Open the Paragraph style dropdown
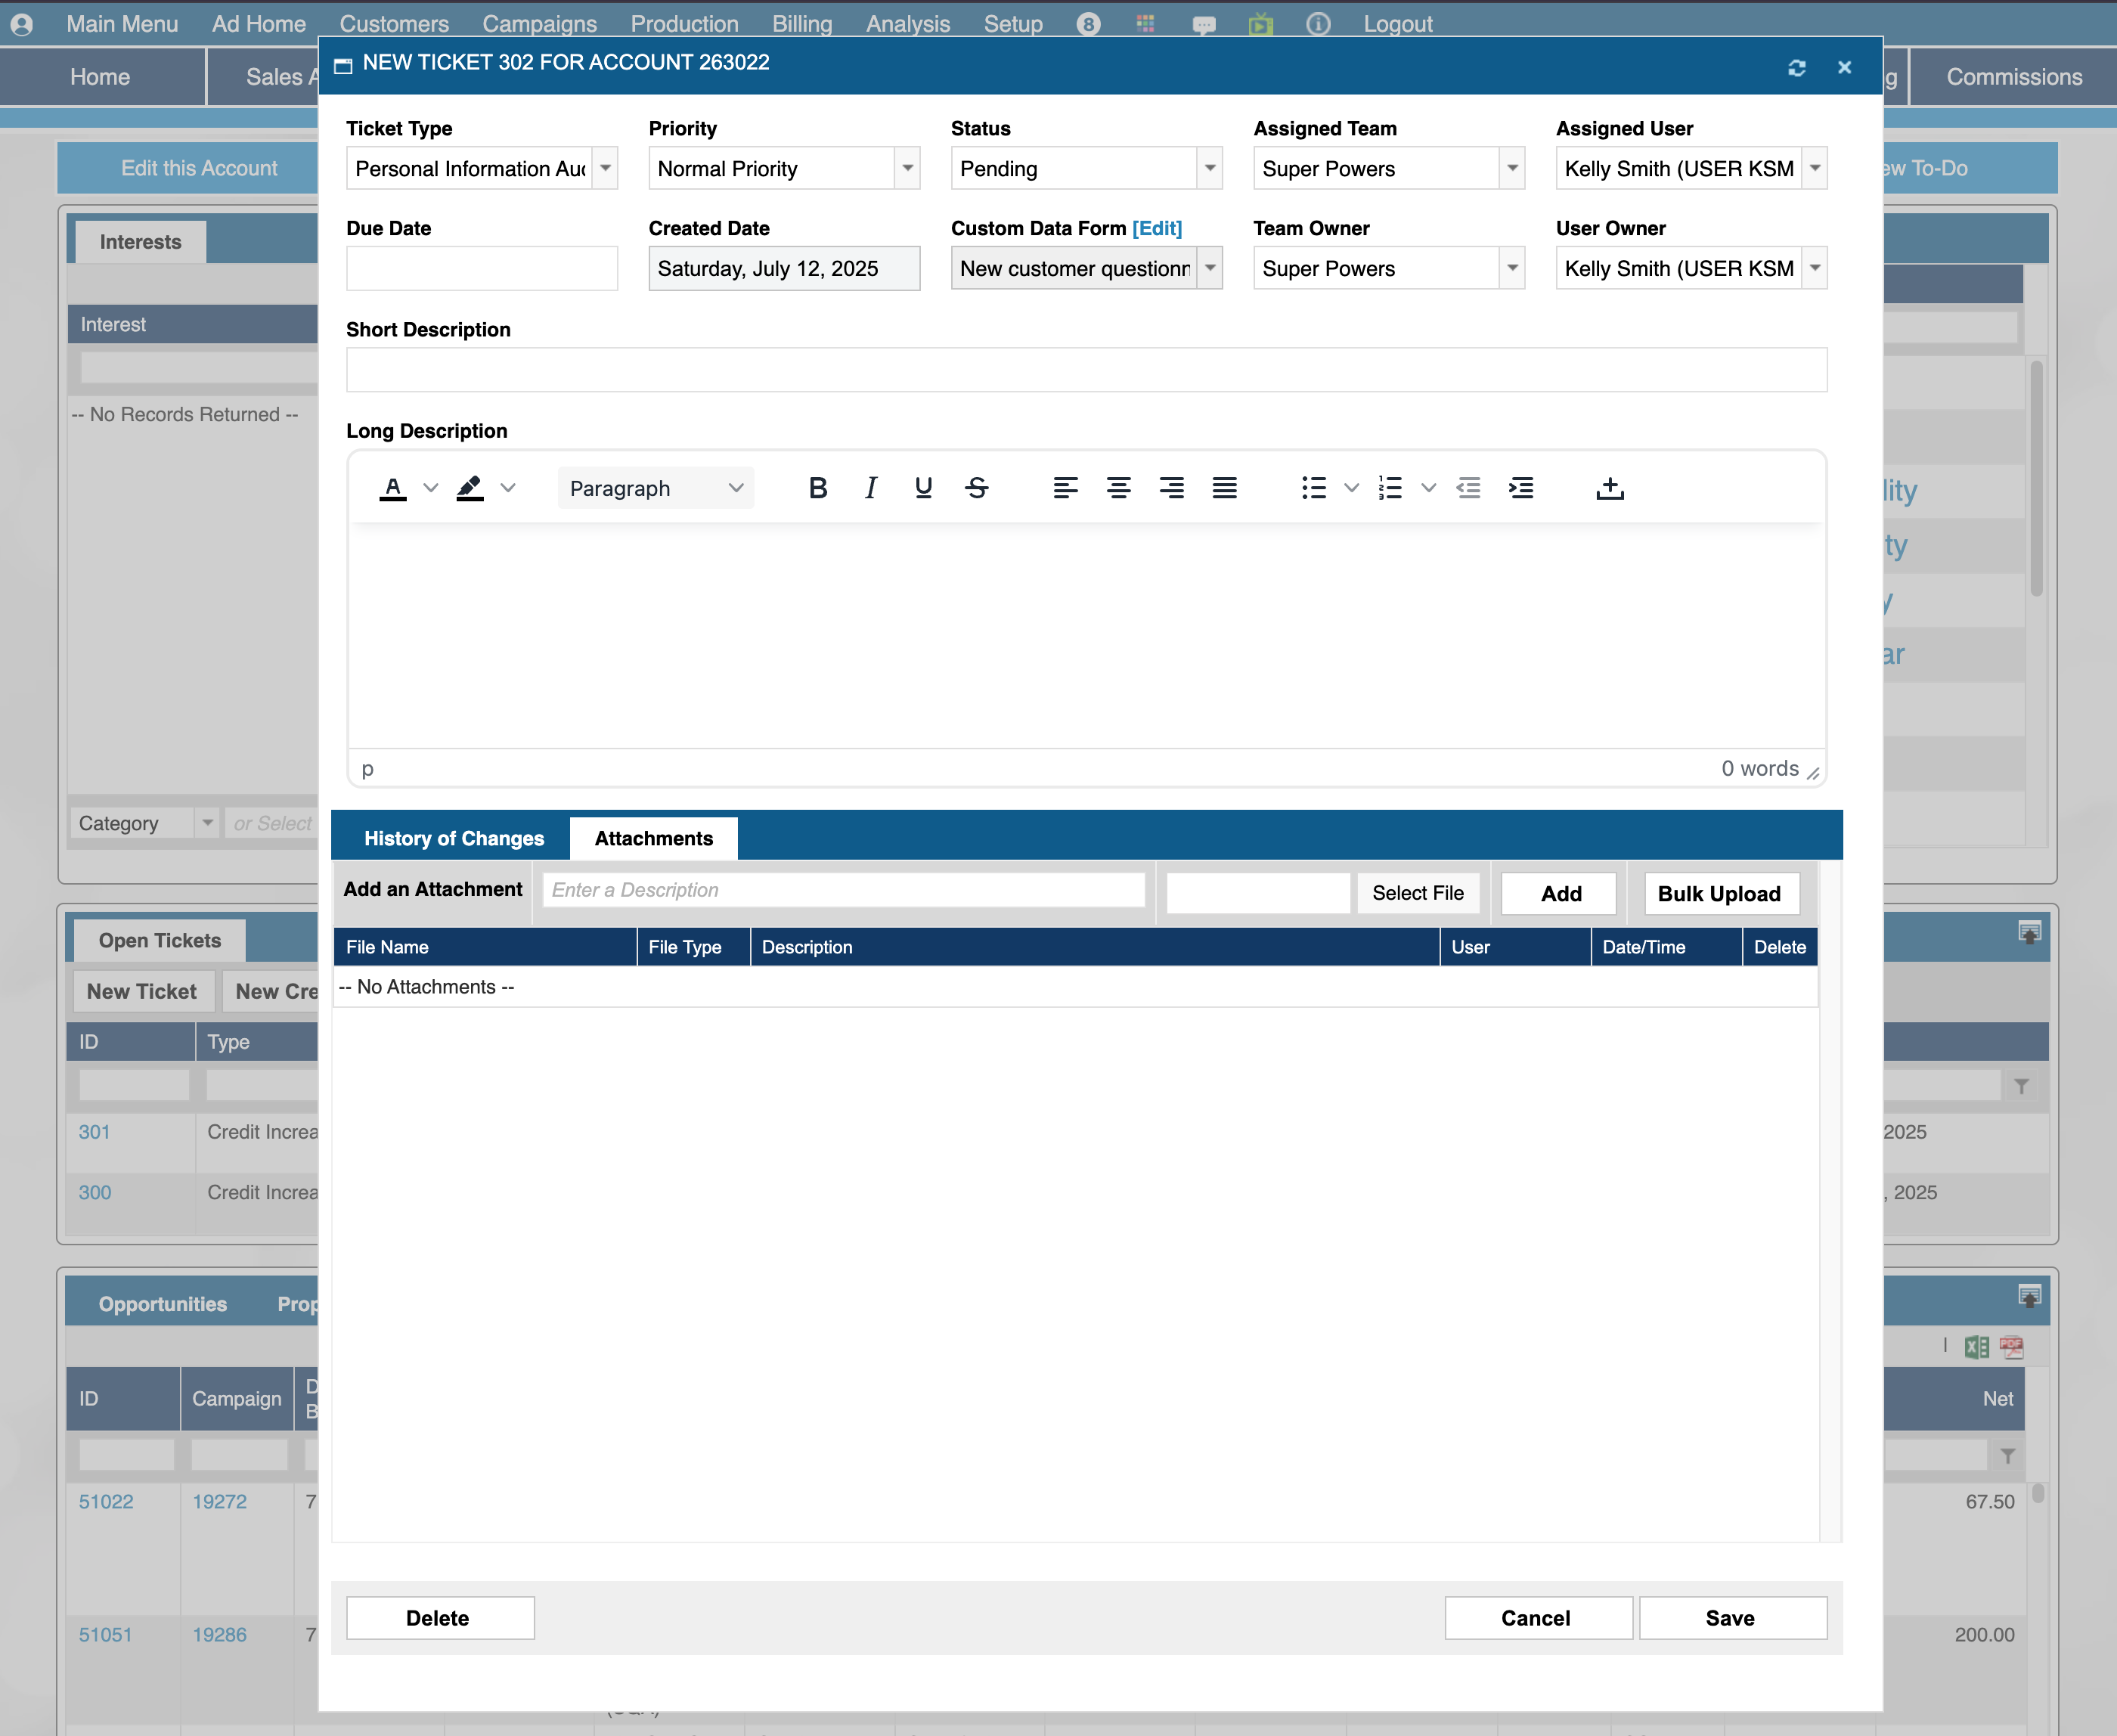 pyautogui.click(x=655, y=488)
